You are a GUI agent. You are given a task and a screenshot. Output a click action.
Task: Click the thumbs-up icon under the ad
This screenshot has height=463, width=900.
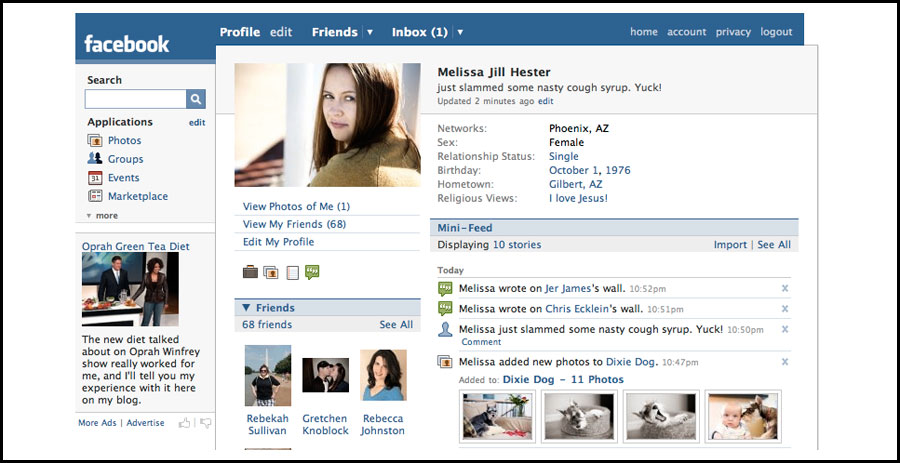tap(185, 423)
